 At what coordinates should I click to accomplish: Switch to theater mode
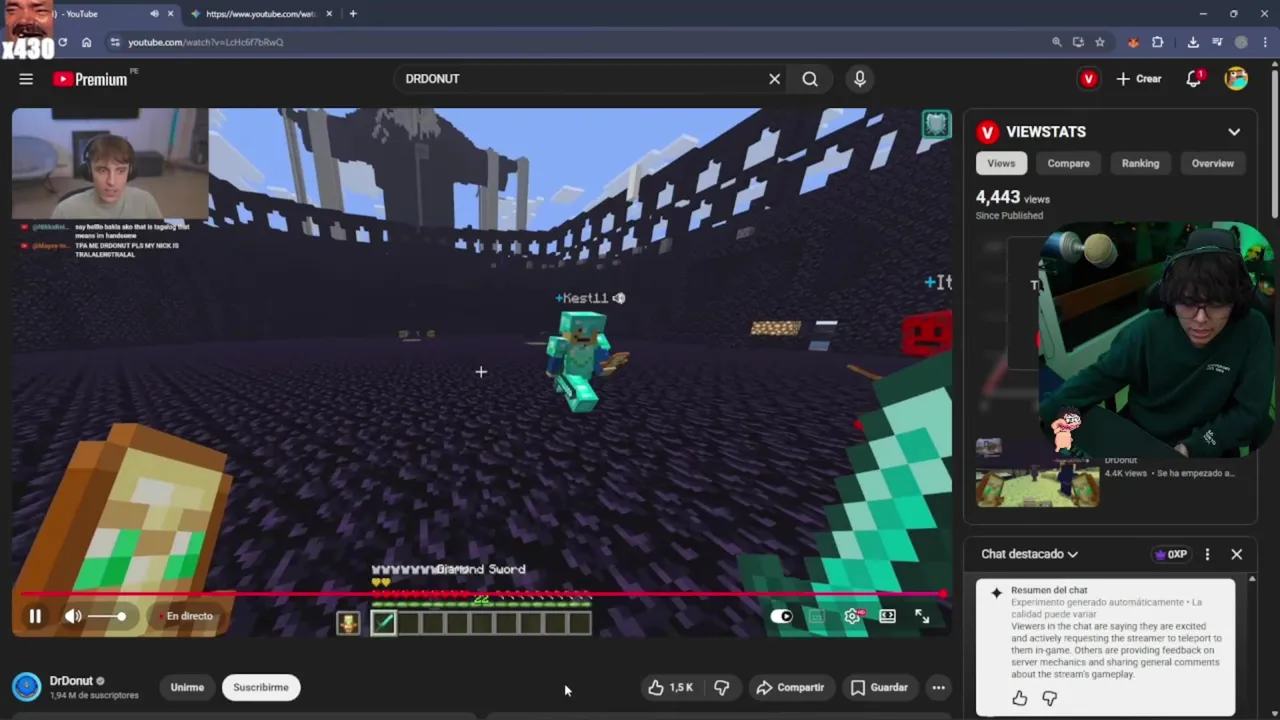click(887, 616)
